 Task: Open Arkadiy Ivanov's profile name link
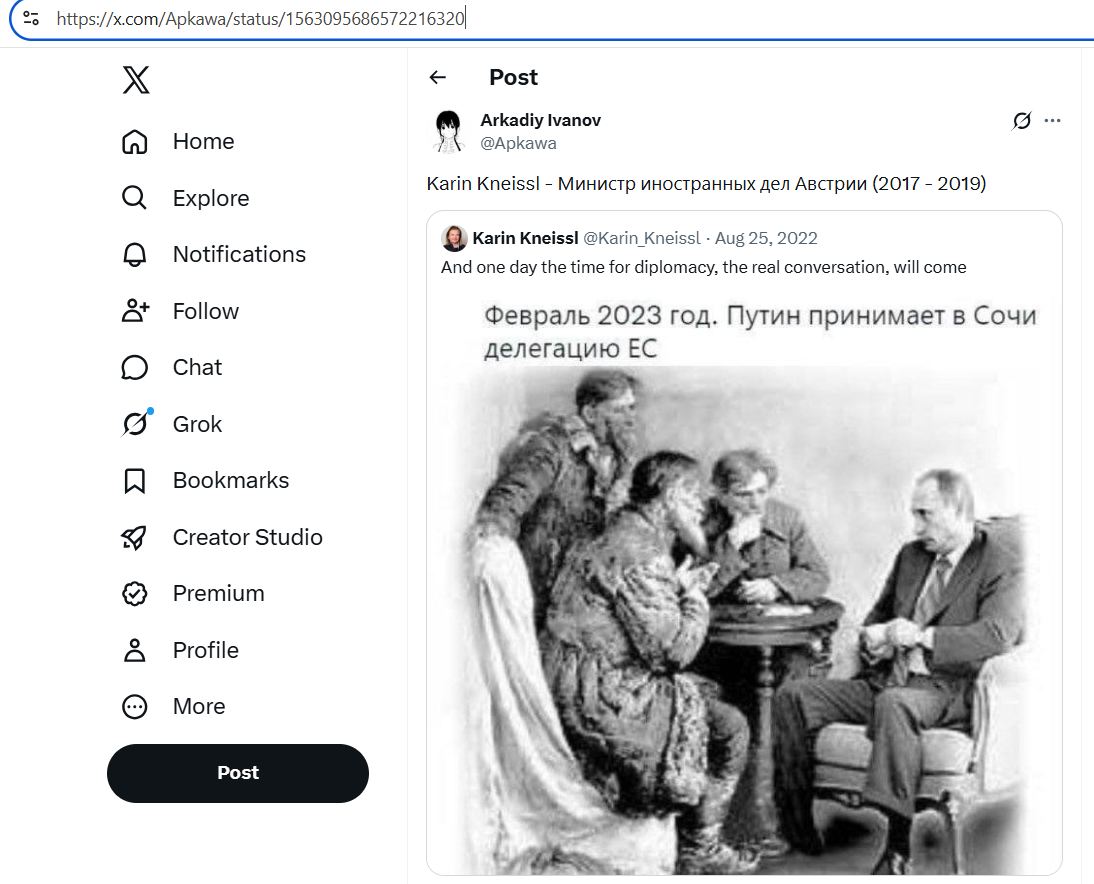[x=541, y=120]
